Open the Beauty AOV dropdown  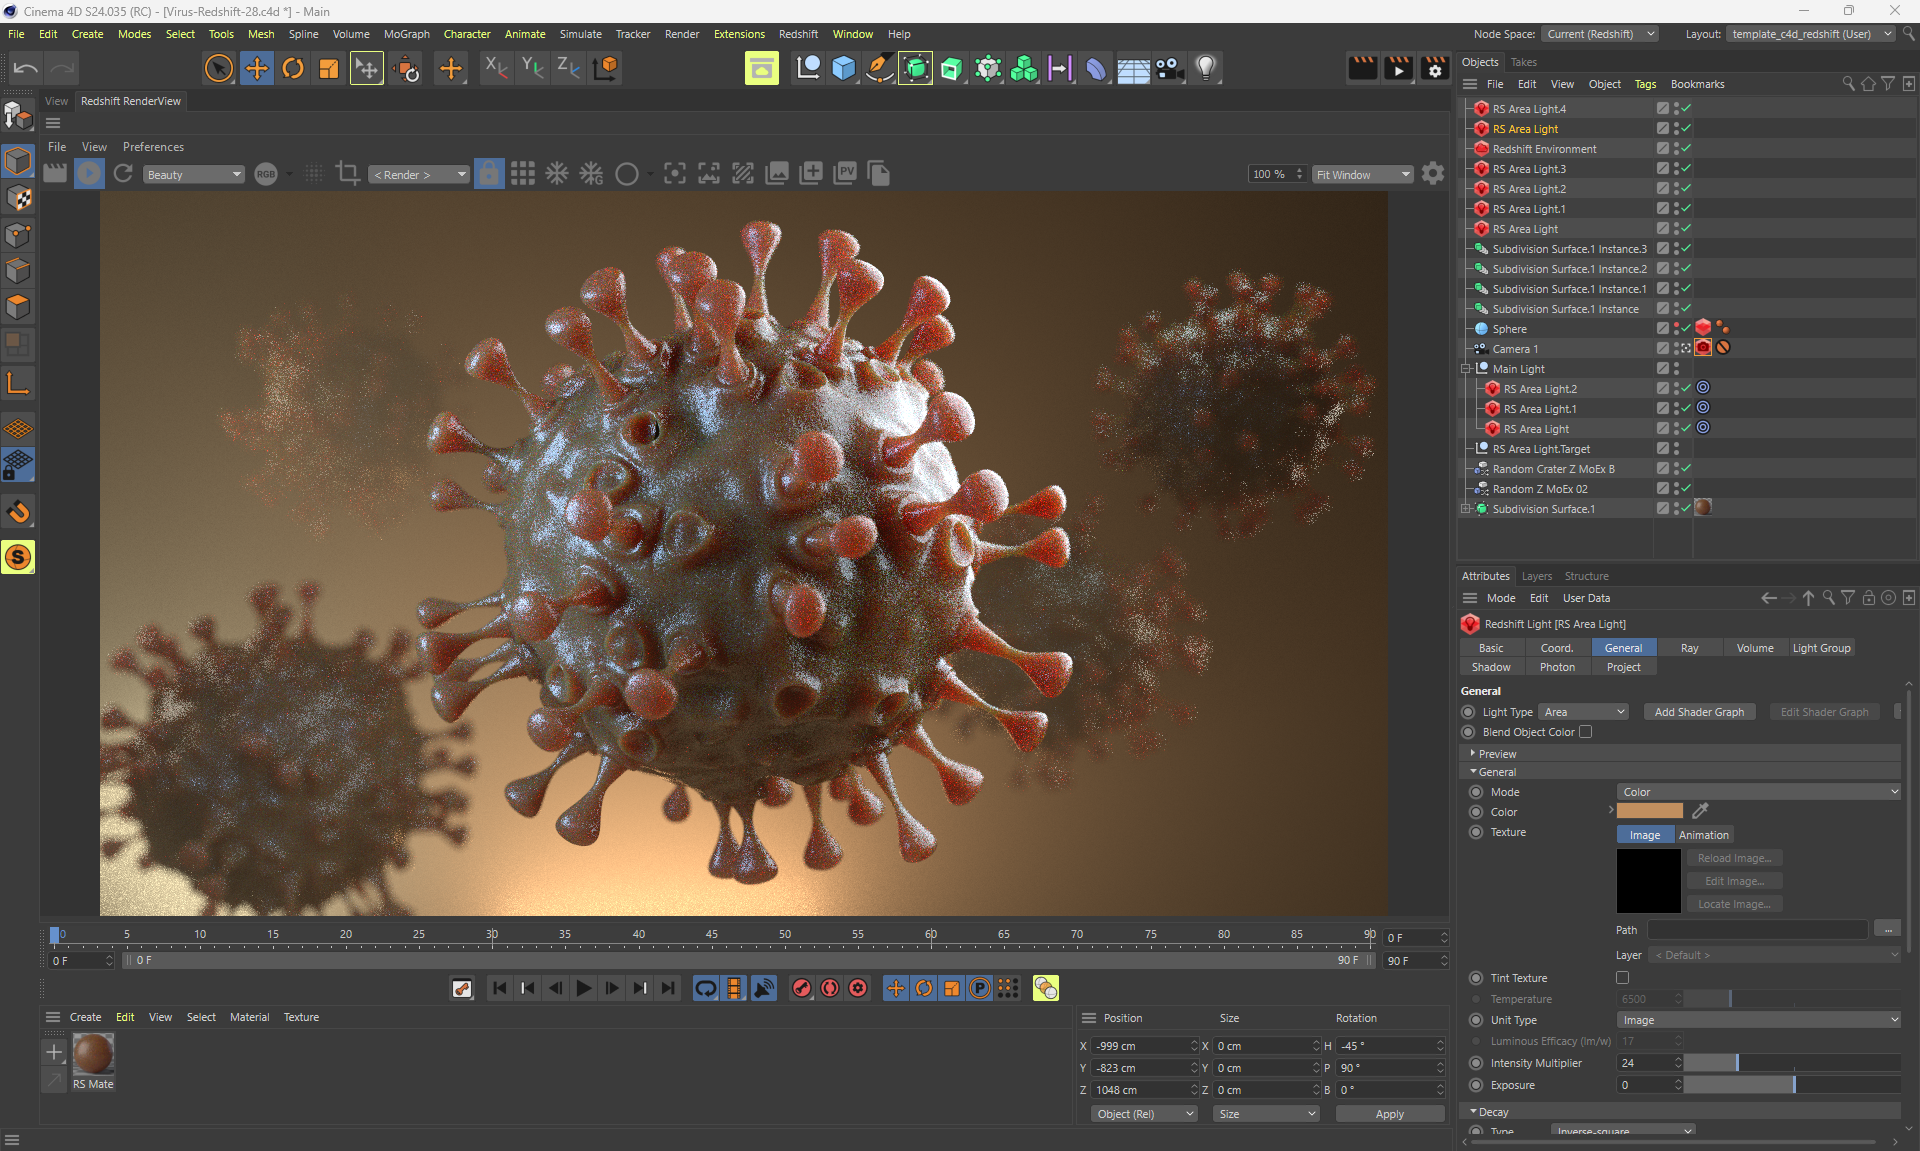coord(193,175)
